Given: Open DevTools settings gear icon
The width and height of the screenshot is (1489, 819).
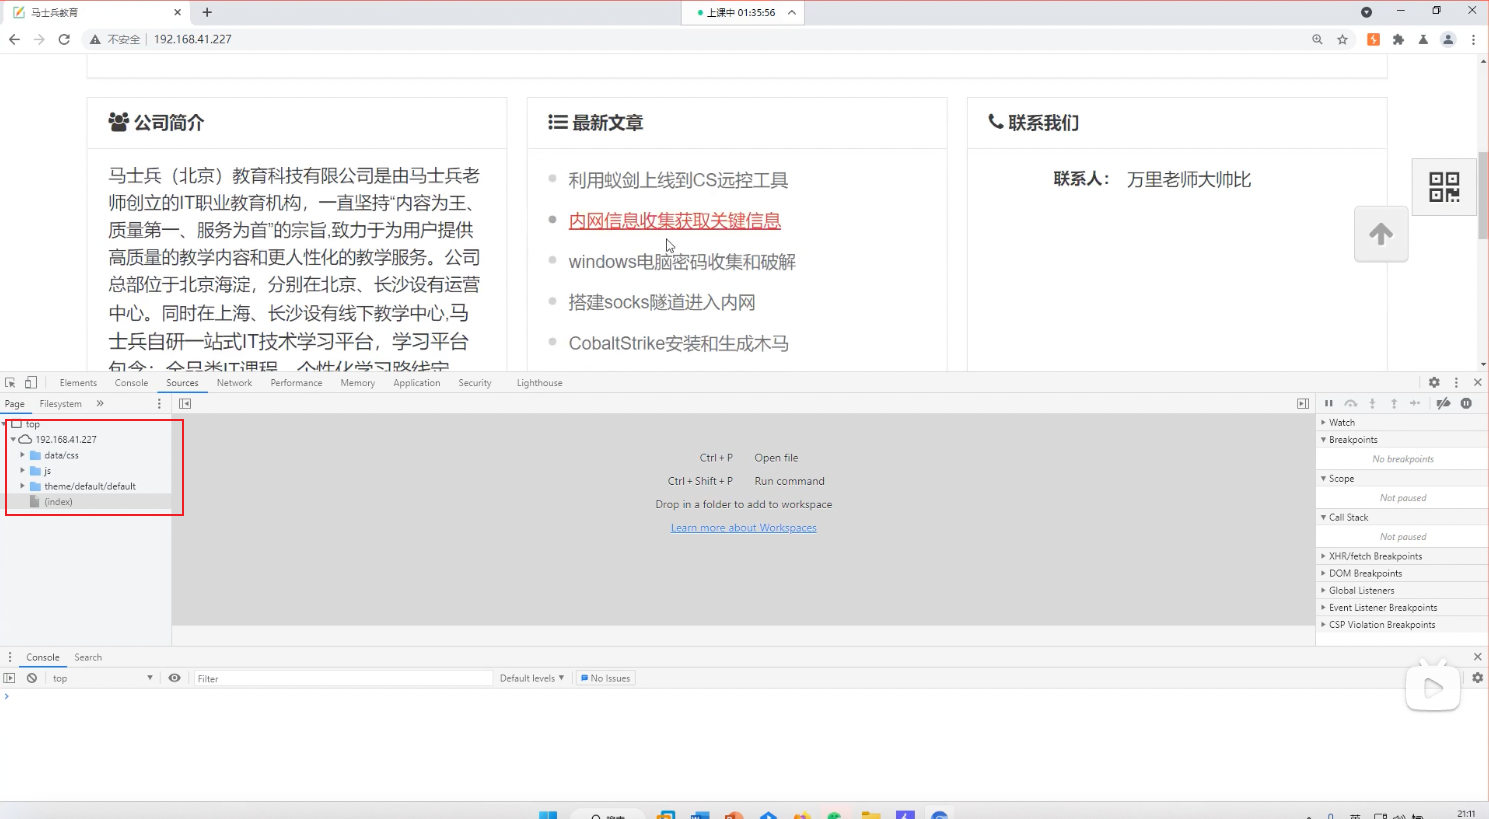Looking at the screenshot, I should click(x=1434, y=383).
